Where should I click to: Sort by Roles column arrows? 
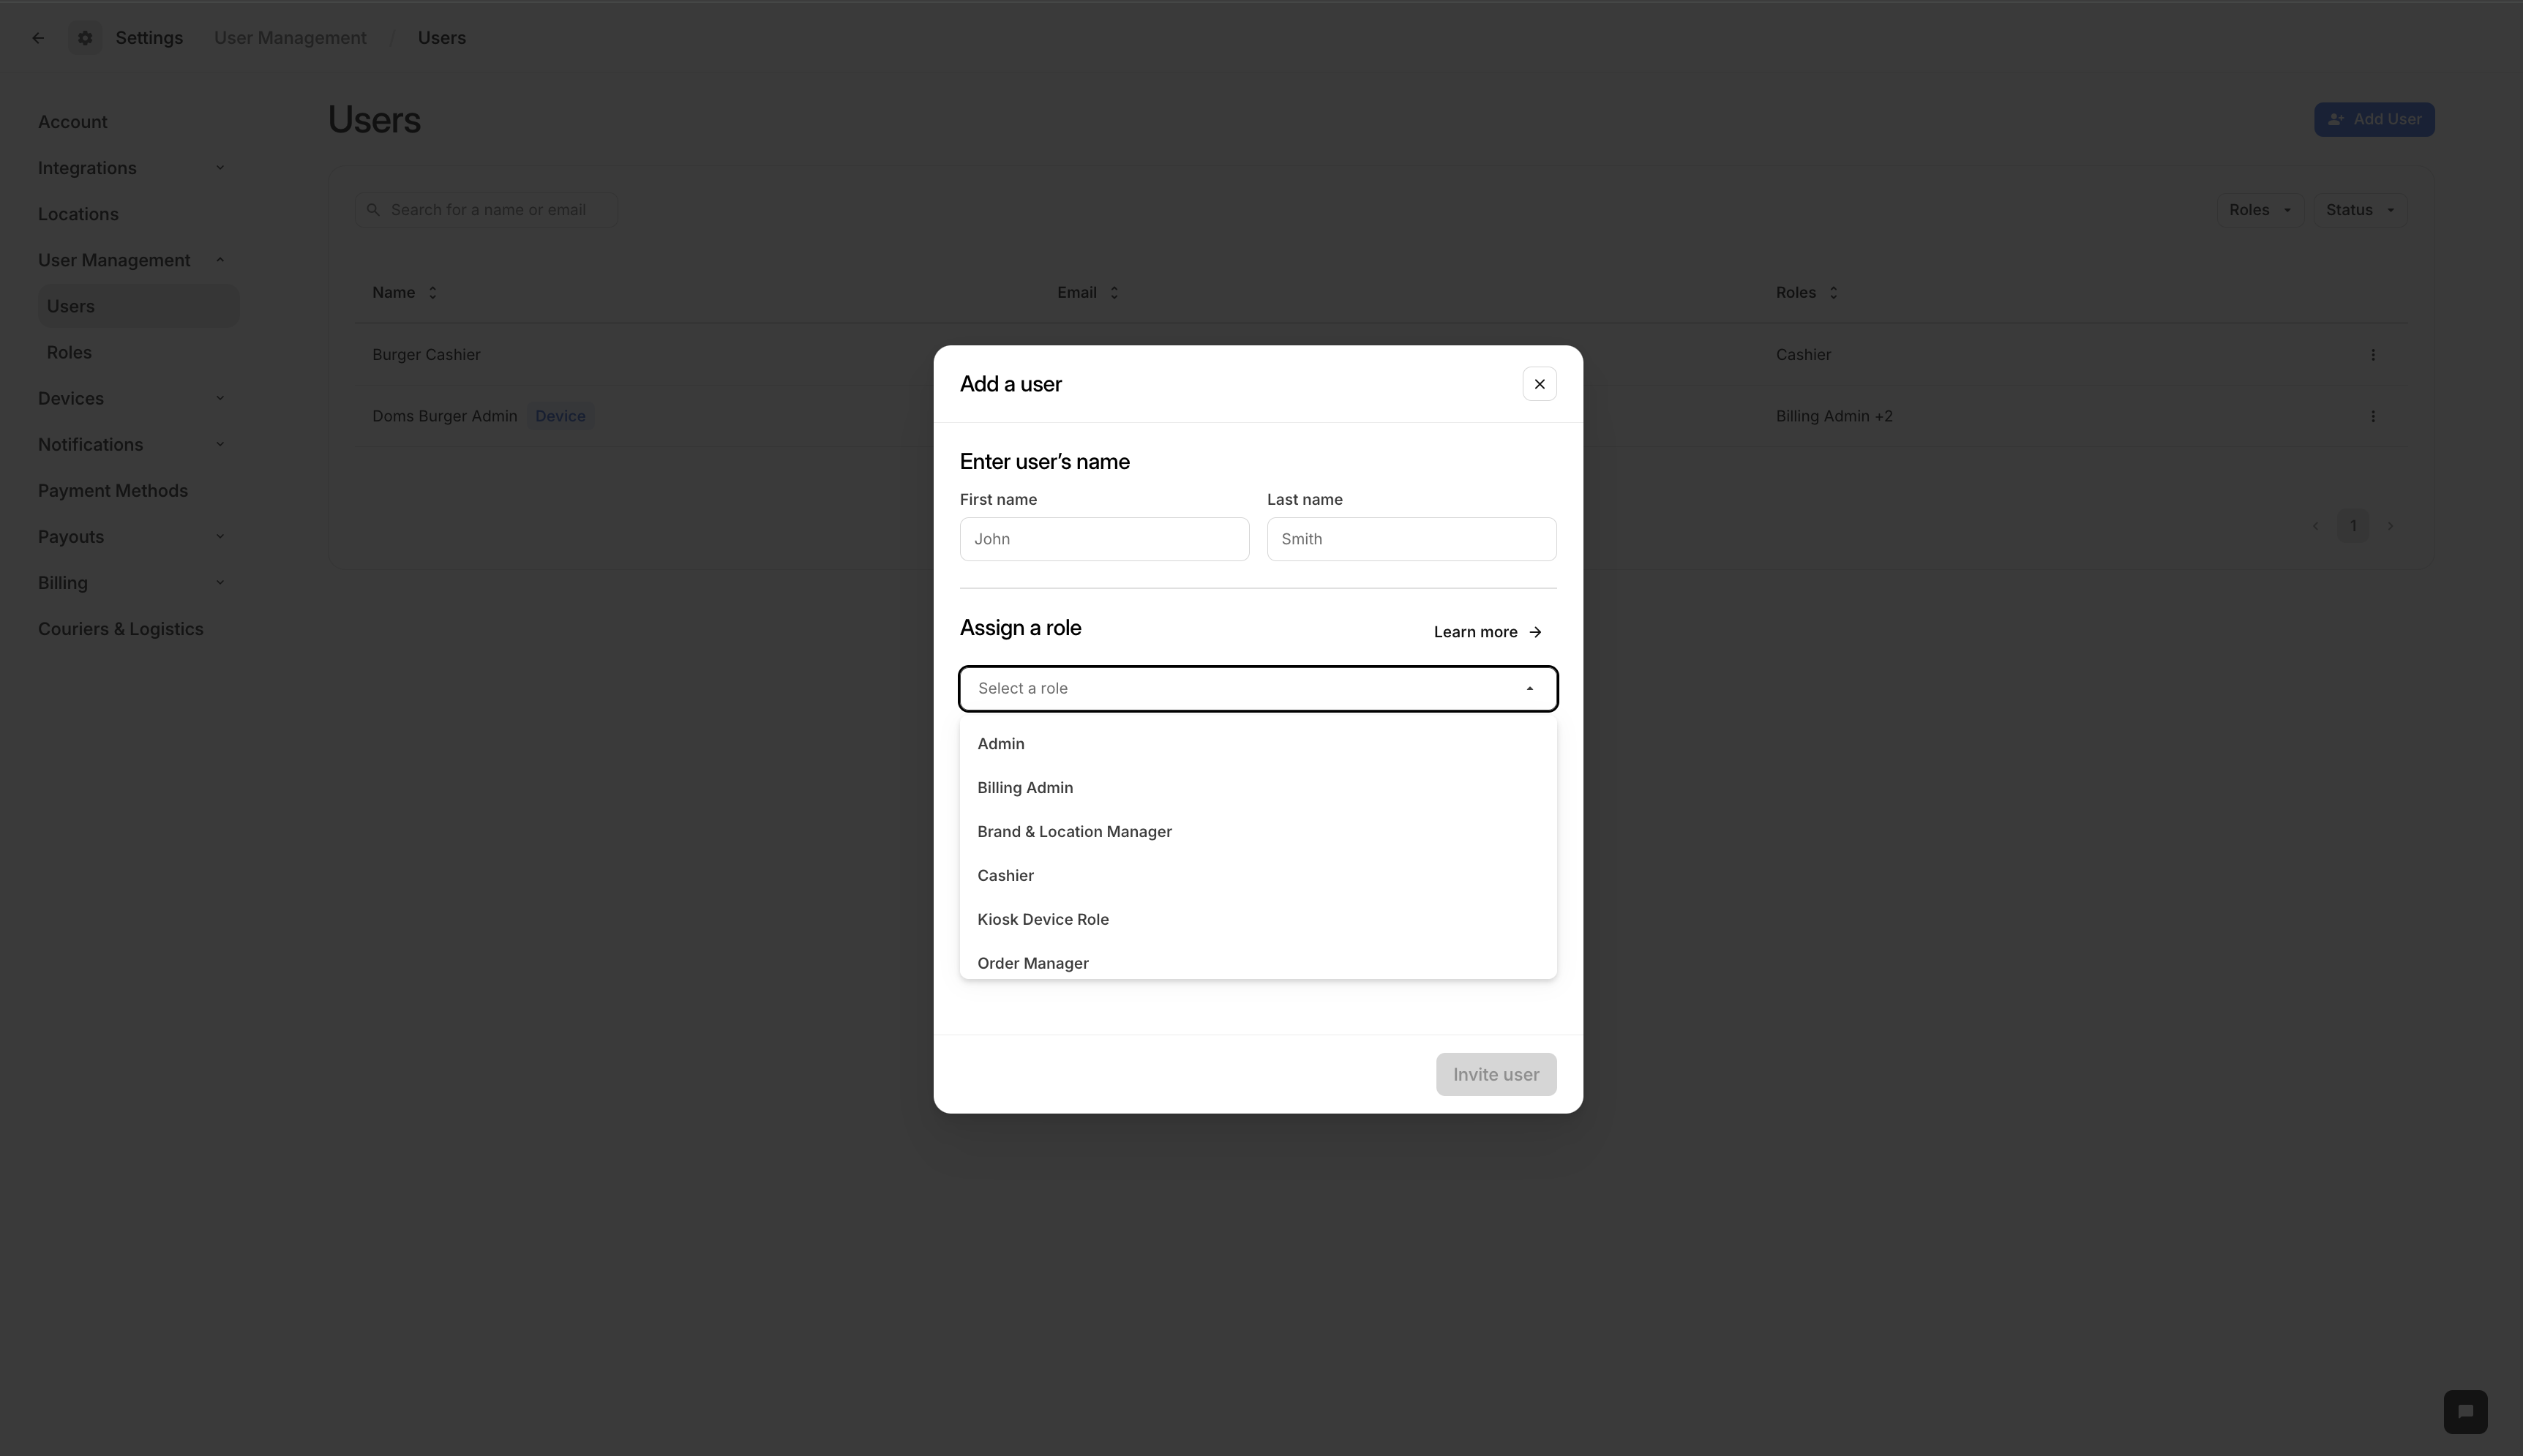[1832, 293]
